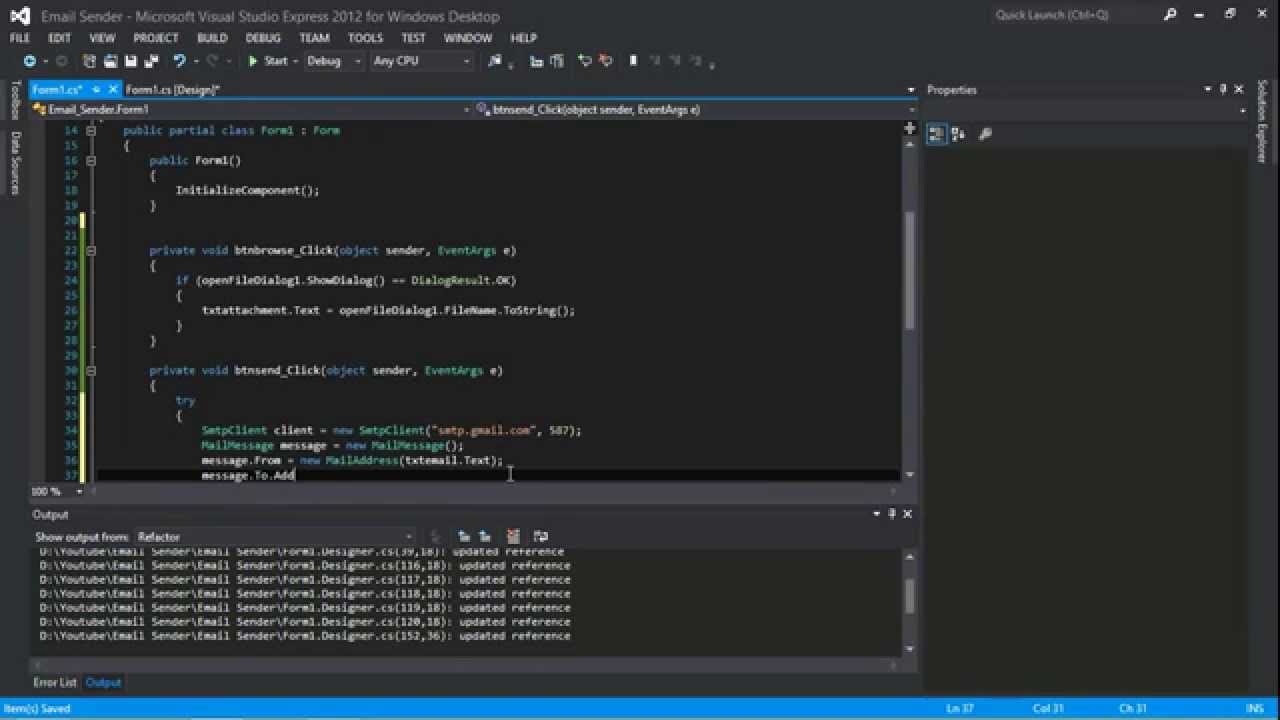1280x720 pixels.
Task: Collapse the btnbrowse_Click method at line 22
Action: pyautogui.click(x=91, y=250)
